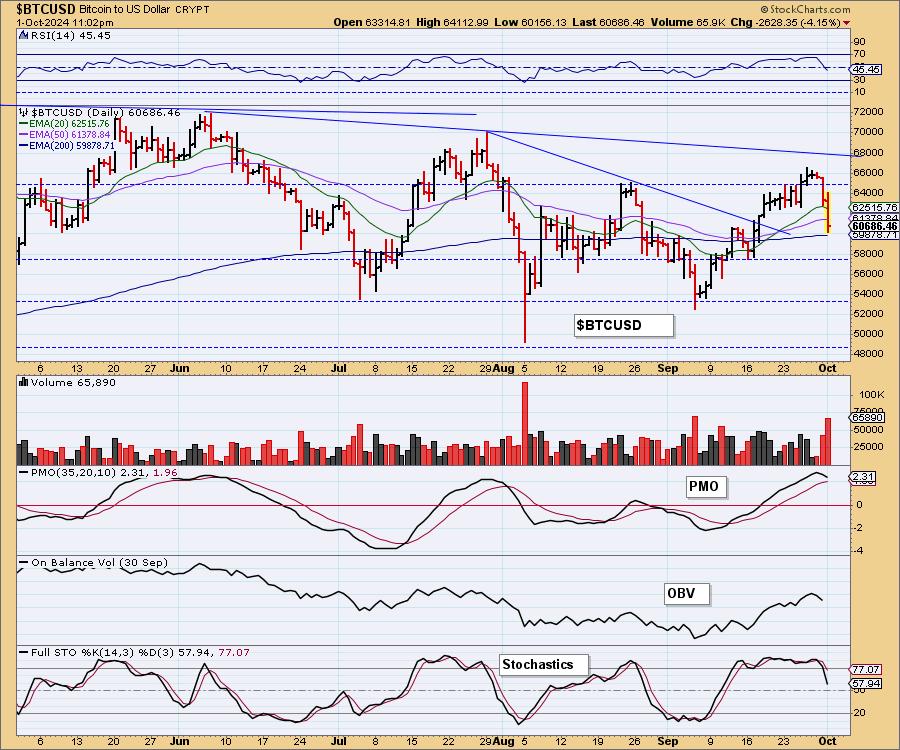Click the Volume 65.9K header value

point(687,22)
